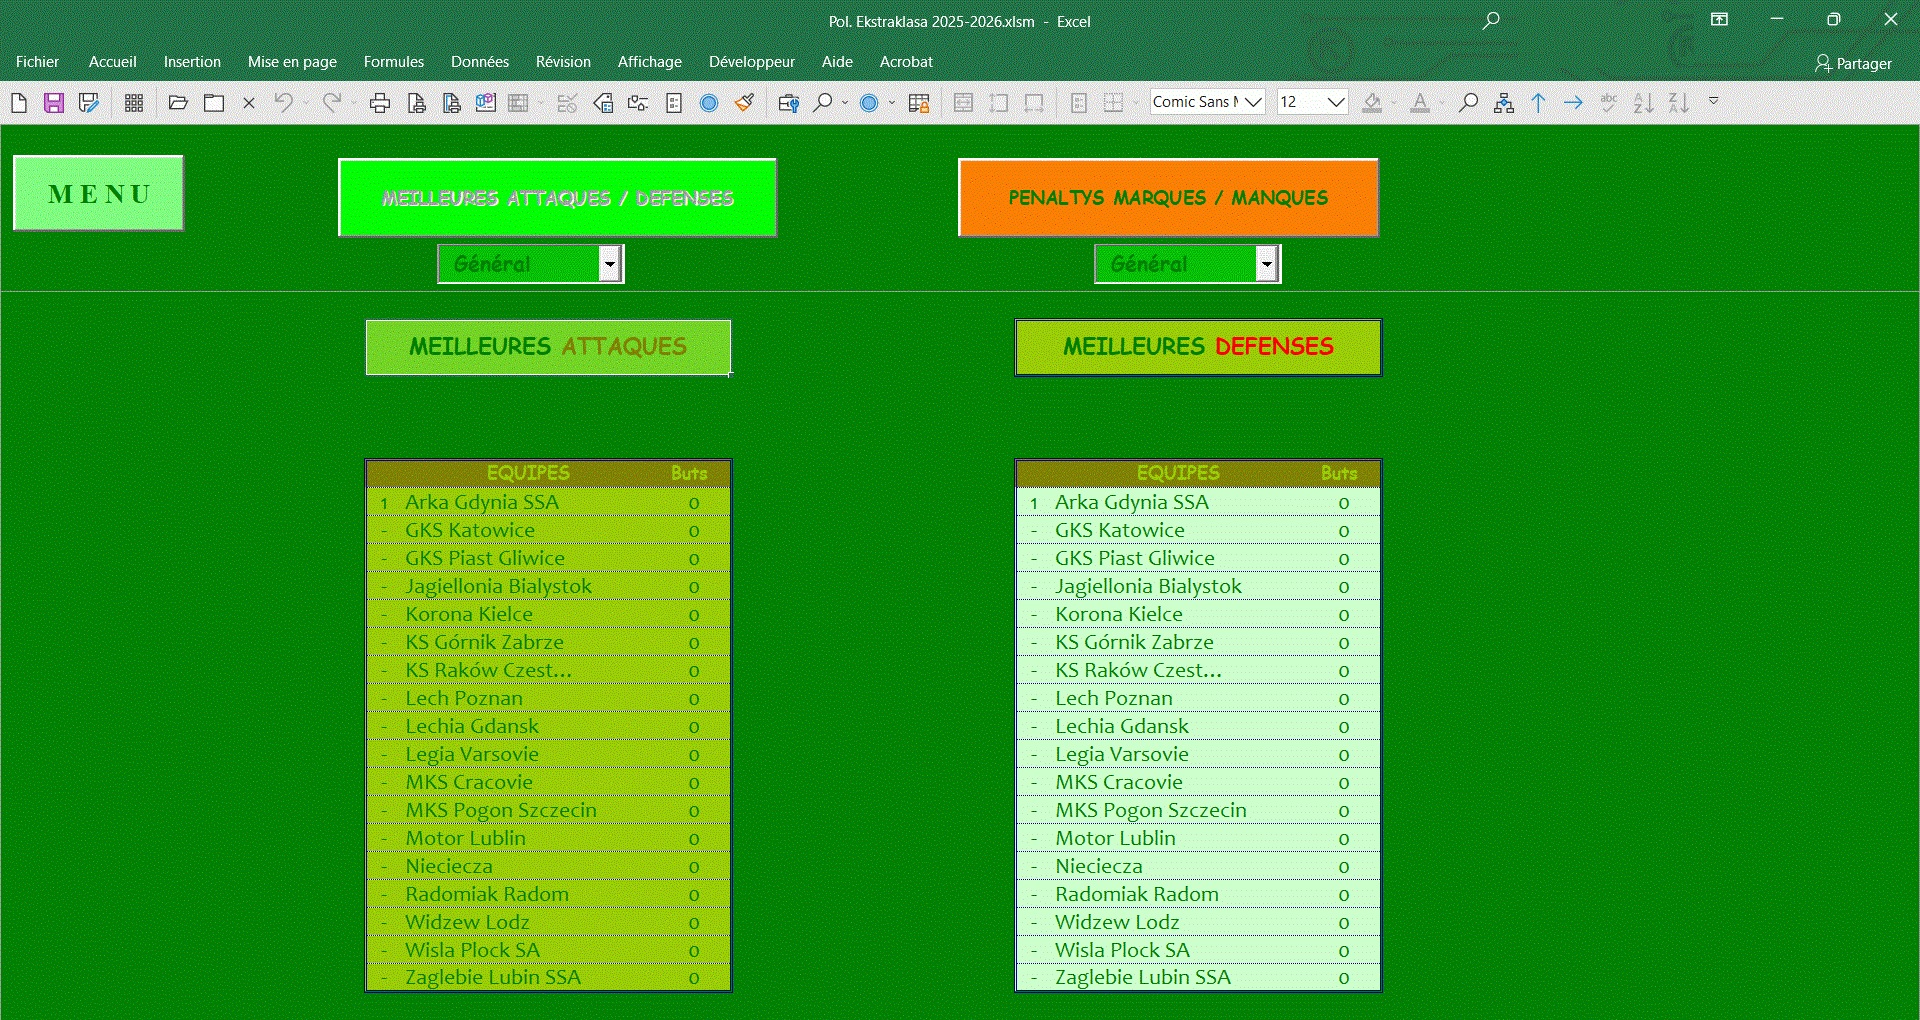Create a new blank workbook
This screenshot has height=1020, width=1920.
click(x=19, y=103)
